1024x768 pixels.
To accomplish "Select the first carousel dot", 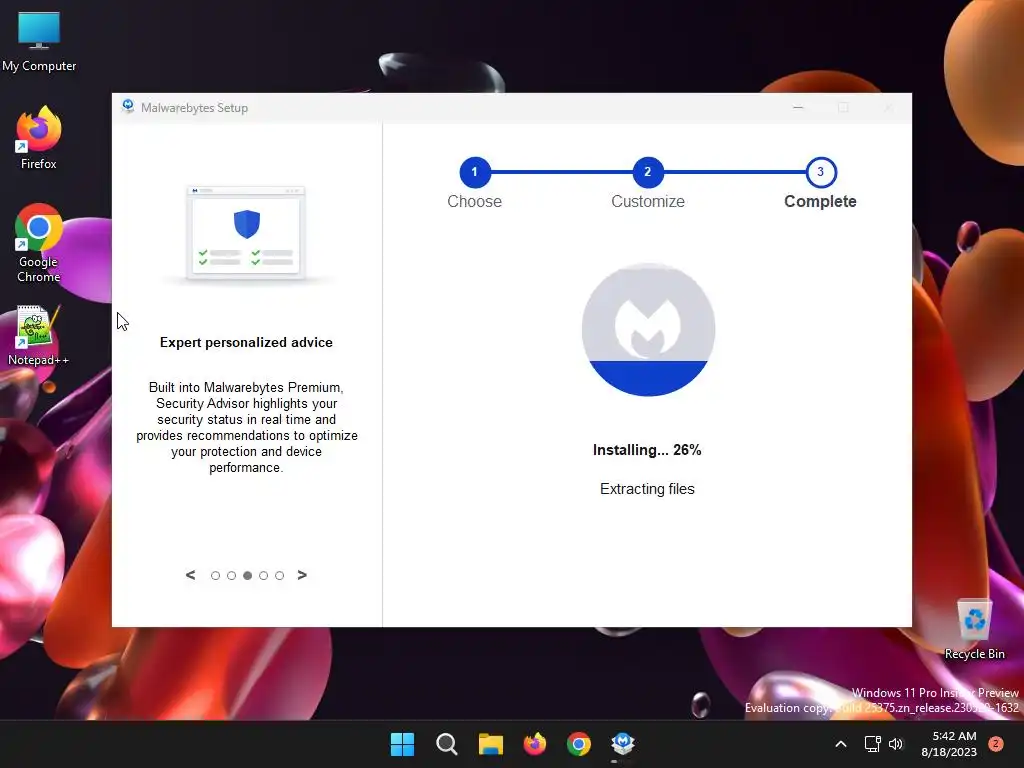I will (x=216, y=575).
